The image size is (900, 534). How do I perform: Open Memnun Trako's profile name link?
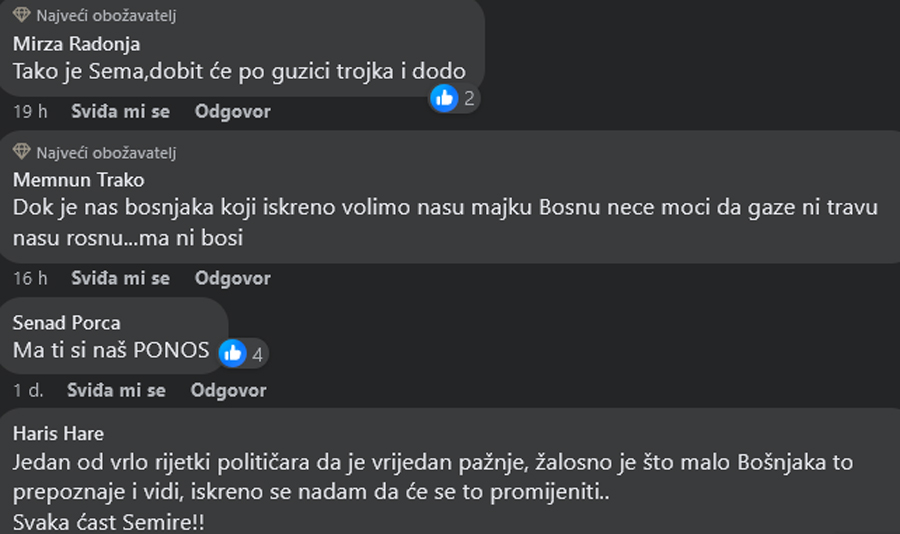pos(79,180)
